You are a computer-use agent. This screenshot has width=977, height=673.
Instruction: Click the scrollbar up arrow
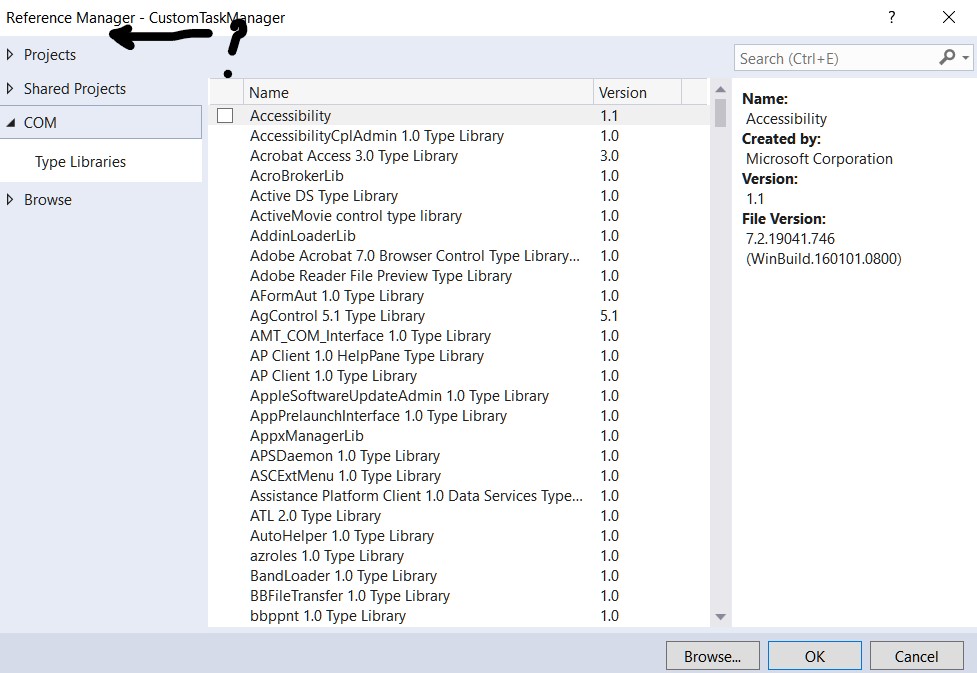click(x=720, y=88)
